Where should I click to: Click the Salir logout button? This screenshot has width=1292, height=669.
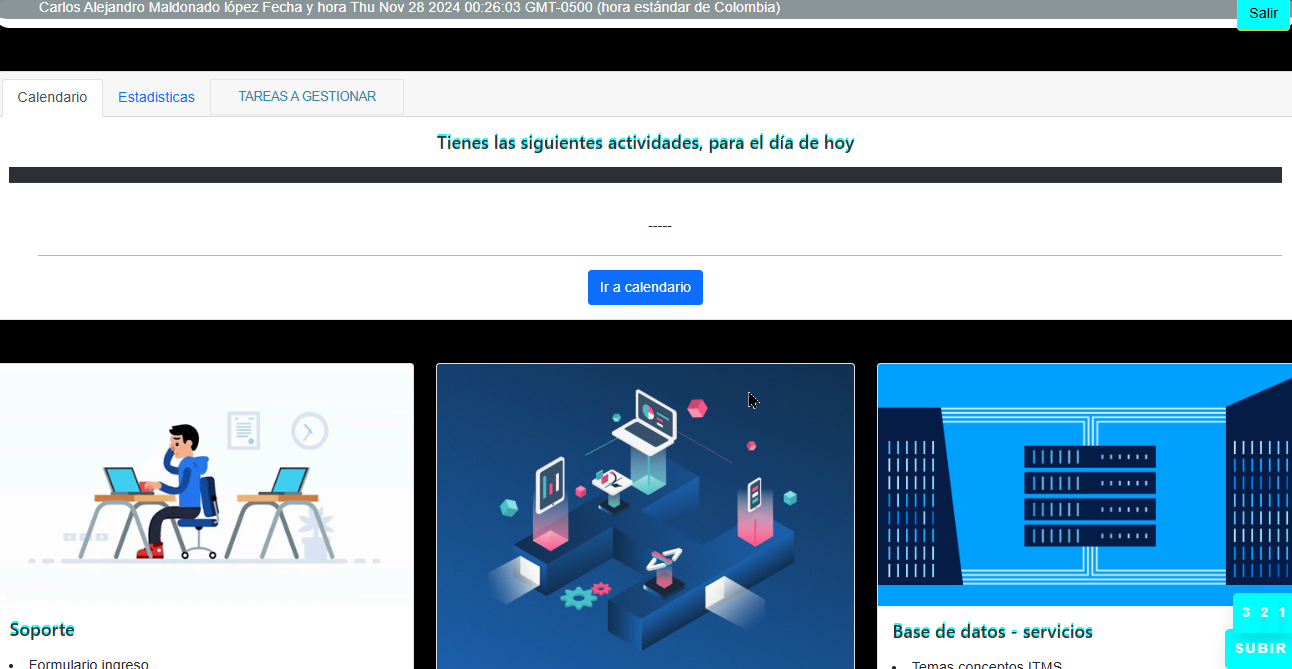[1263, 13]
